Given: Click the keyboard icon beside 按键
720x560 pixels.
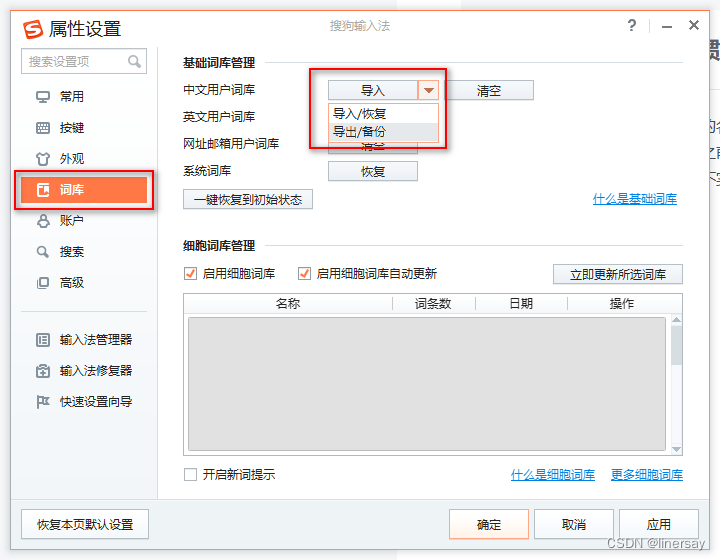Looking at the screenshot, I should [x=43, y=128].
